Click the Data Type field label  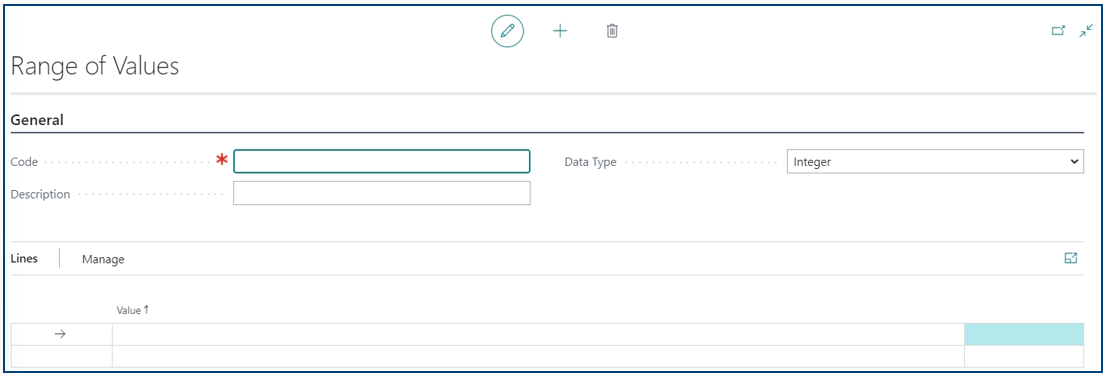pyautogui.click(x=590, y=162)
